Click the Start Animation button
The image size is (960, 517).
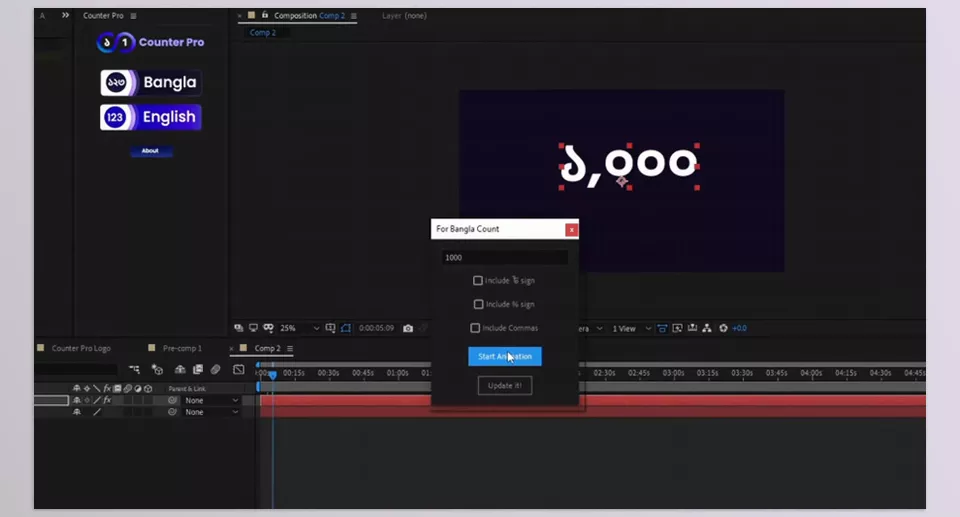[x=504, y=356]
